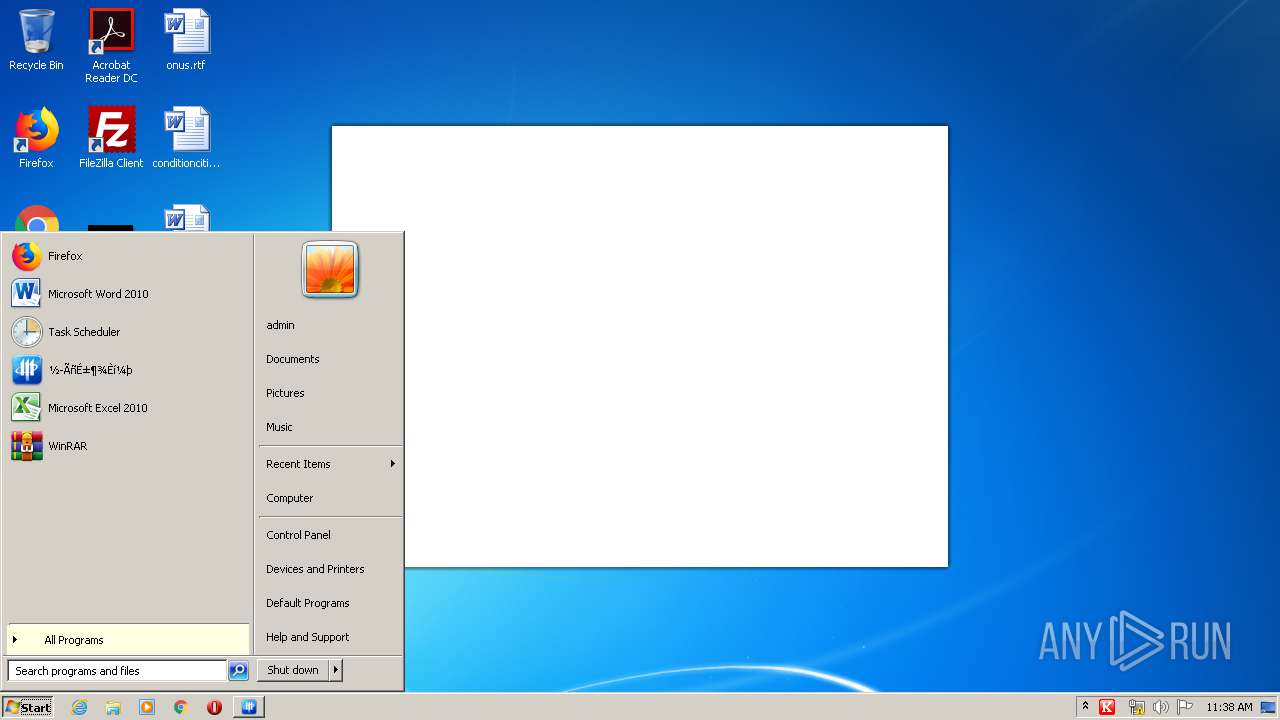Viewport: 1280px width, 720px height.
Task: Expand All Programs list
Action: [x=127, y=640]
